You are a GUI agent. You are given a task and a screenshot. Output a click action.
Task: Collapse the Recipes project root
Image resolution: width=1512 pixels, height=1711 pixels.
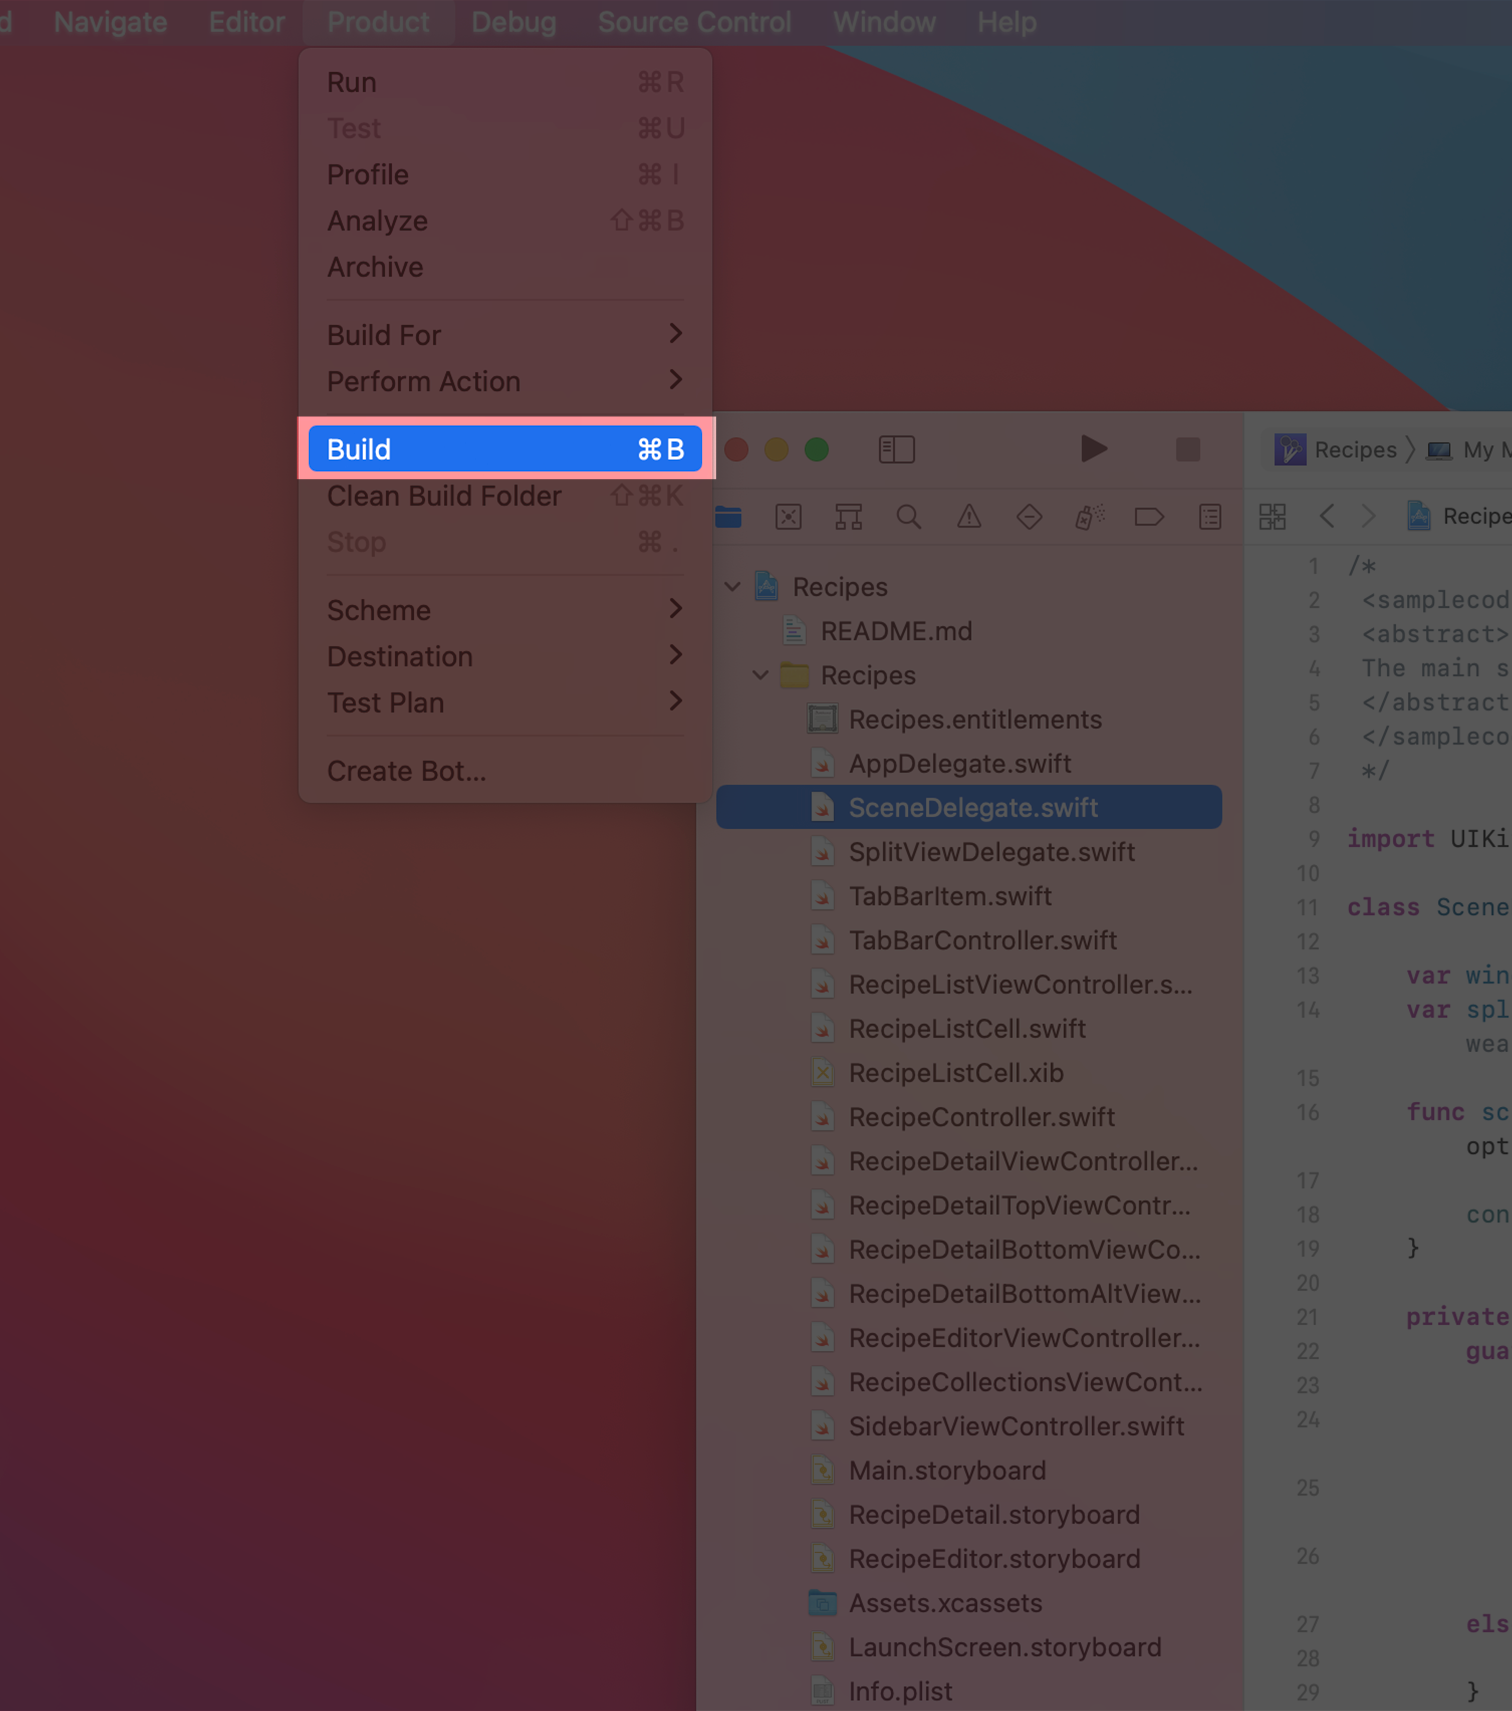click(732, 587)
